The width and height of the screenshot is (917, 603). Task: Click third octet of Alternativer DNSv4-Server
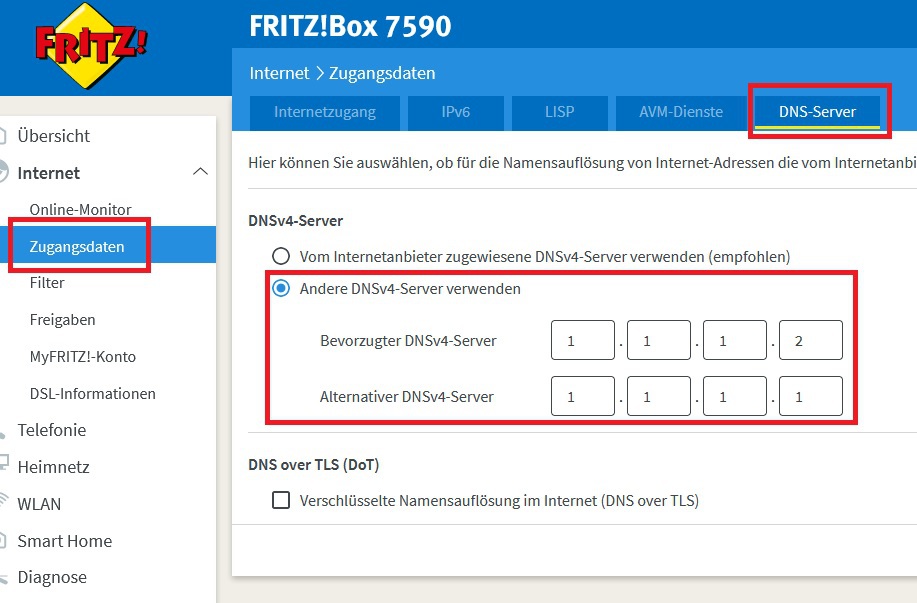tap(735, 397)
